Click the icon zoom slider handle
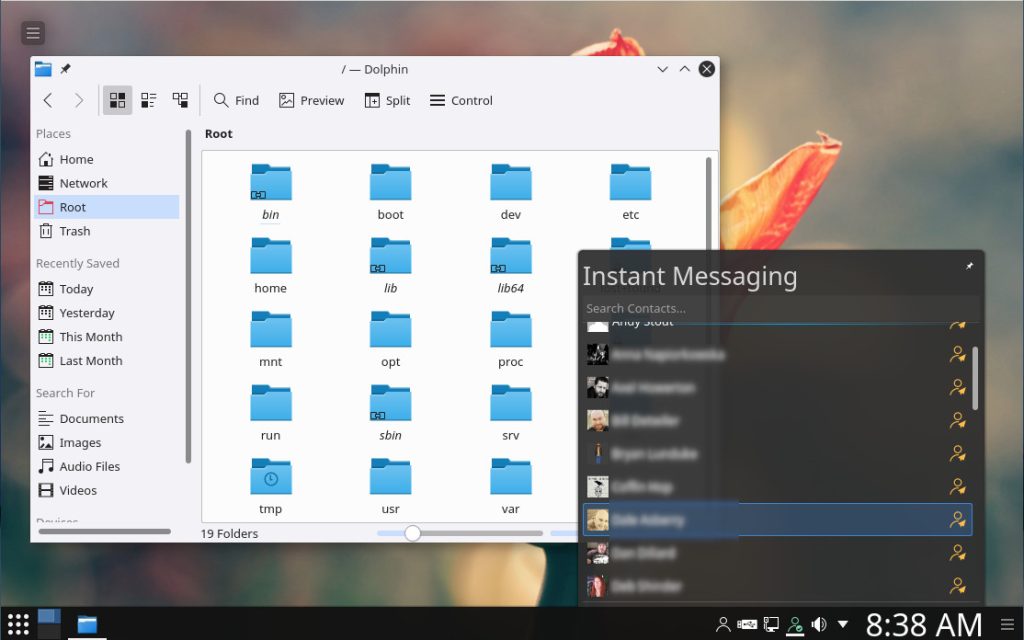 [412, 534]
